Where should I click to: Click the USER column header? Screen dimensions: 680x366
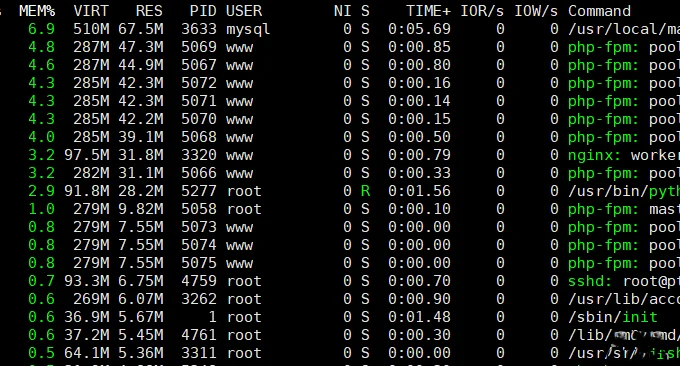(244, 11)
